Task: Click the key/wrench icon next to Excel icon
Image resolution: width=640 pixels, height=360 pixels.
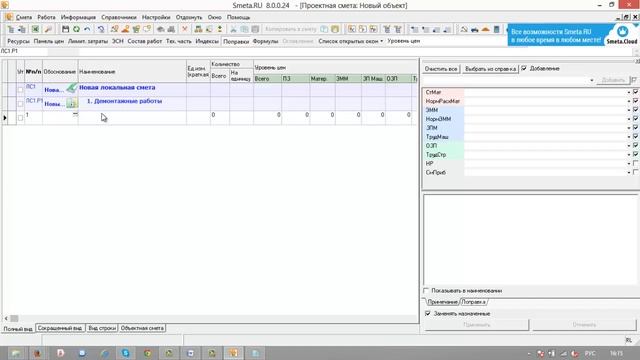Action: point(48,29)
